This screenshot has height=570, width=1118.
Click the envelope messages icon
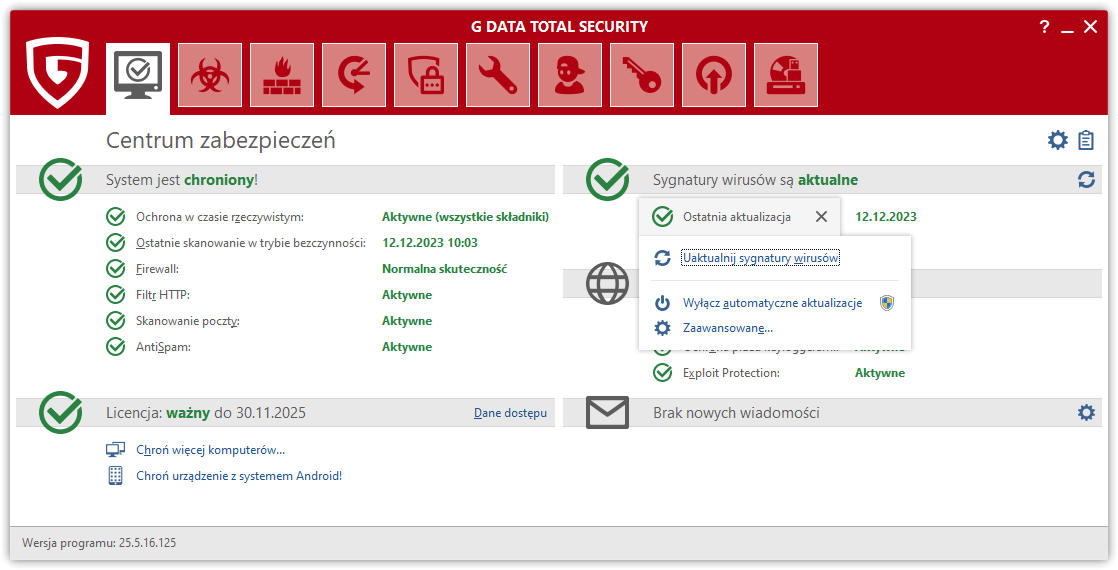pyautogui.click(x=607, y=412)
